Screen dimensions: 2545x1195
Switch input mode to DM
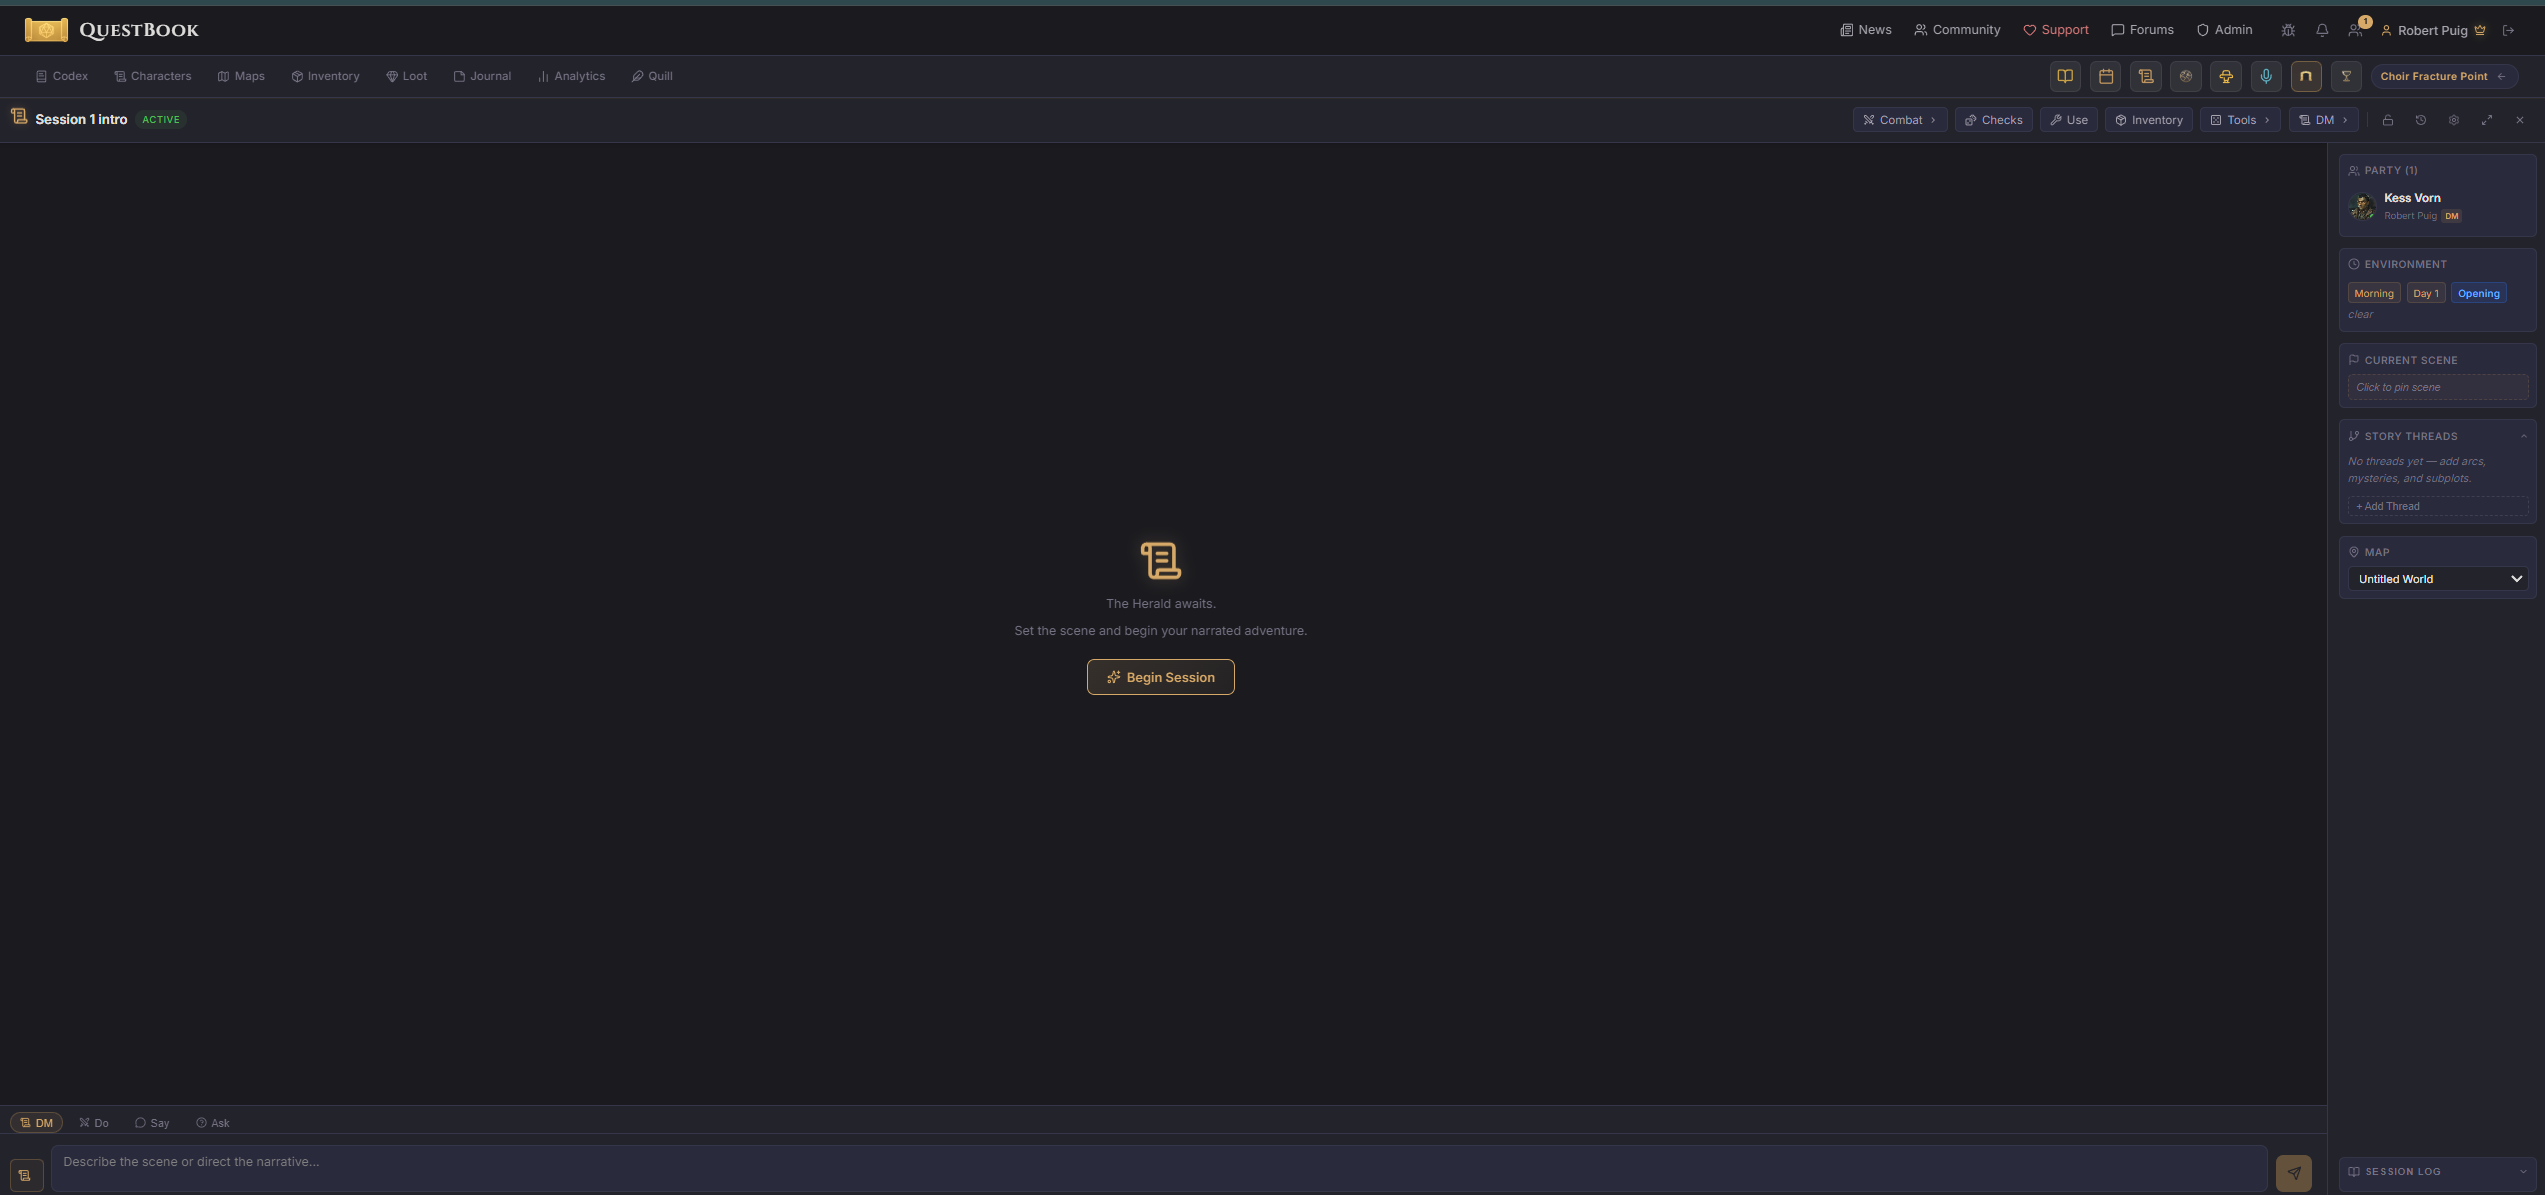point(37,1123)
